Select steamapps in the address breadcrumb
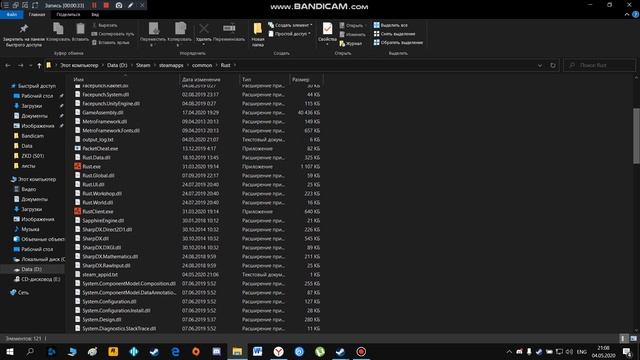The height and width of the screenshot is (360, 640). [x=171, y=65]
